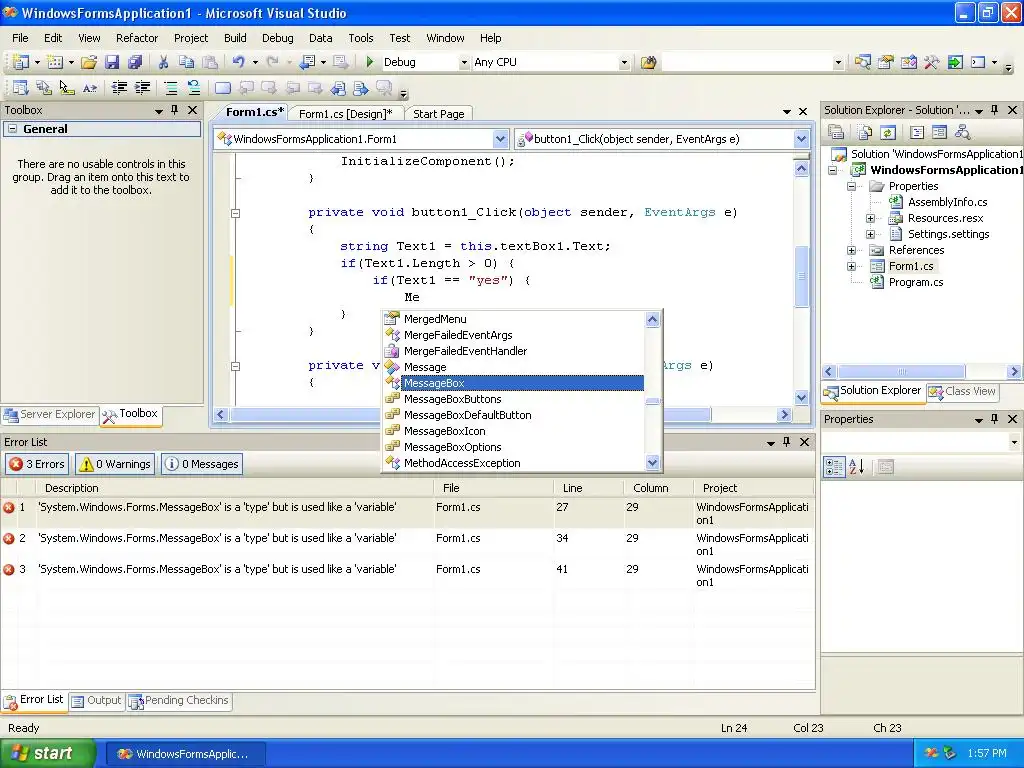Screen dimensions: 1024x768
Task: Cut selection with the scissors icon
Action: click(x=163, y=62)
